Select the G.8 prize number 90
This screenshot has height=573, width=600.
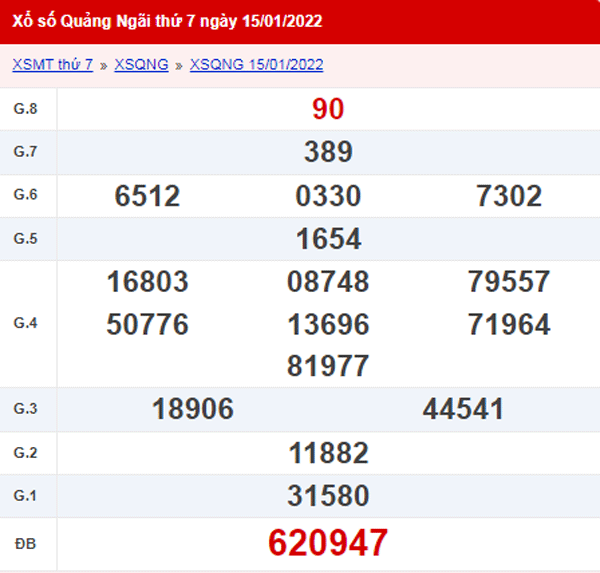tap(328, 109)
